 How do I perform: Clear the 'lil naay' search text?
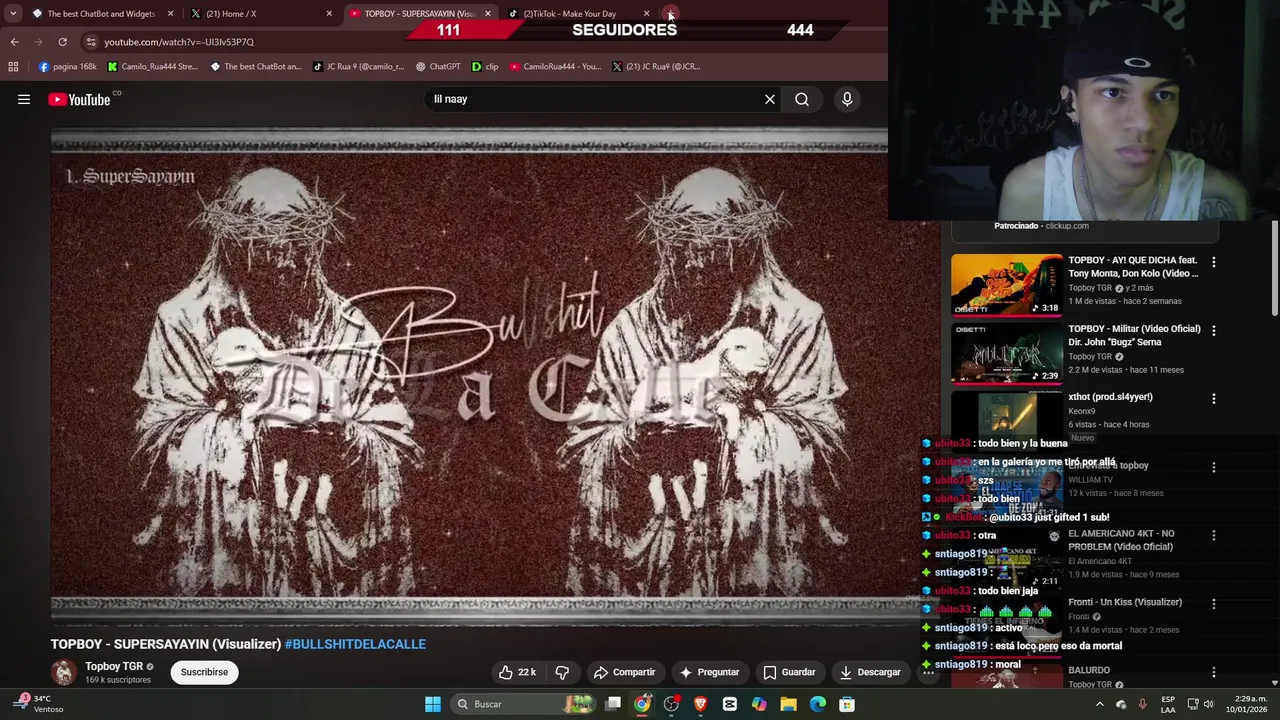point(770,99)
